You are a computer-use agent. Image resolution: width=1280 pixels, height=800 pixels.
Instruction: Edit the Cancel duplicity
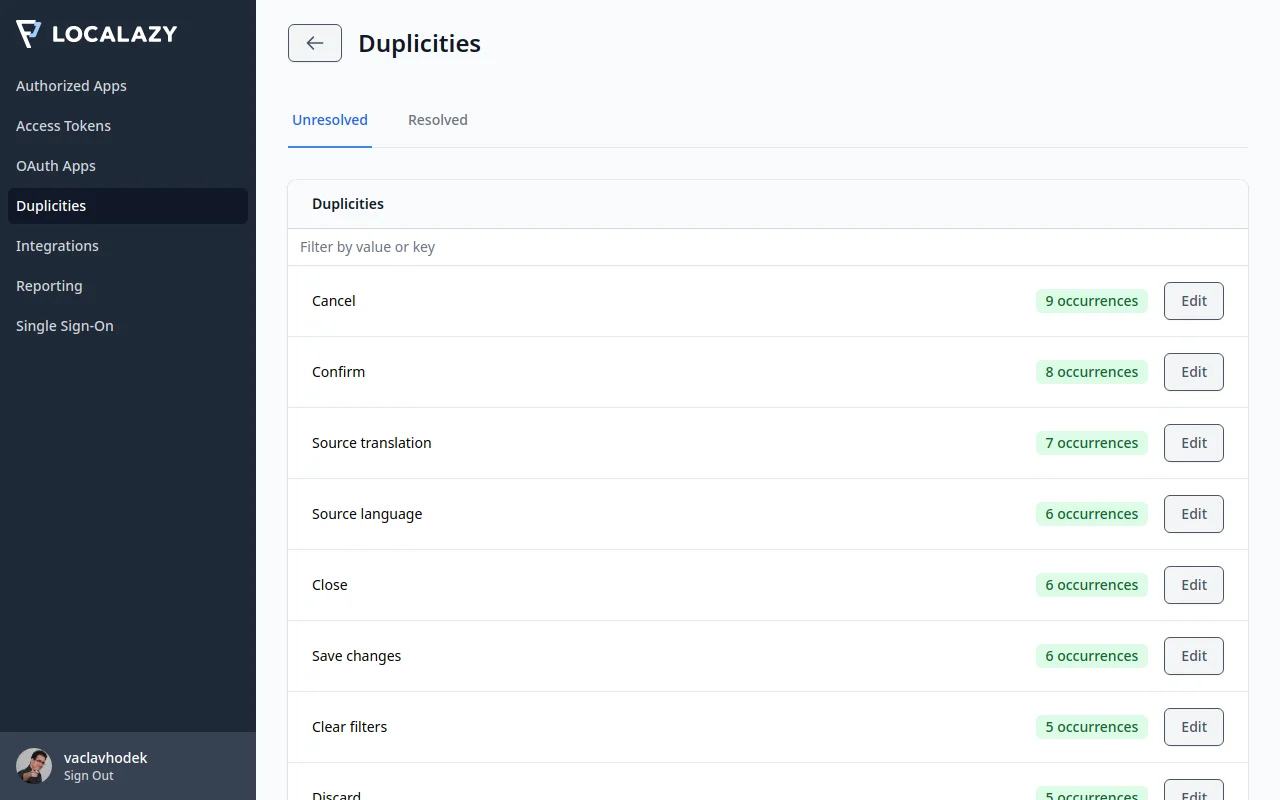click(x=1193, y=301)
